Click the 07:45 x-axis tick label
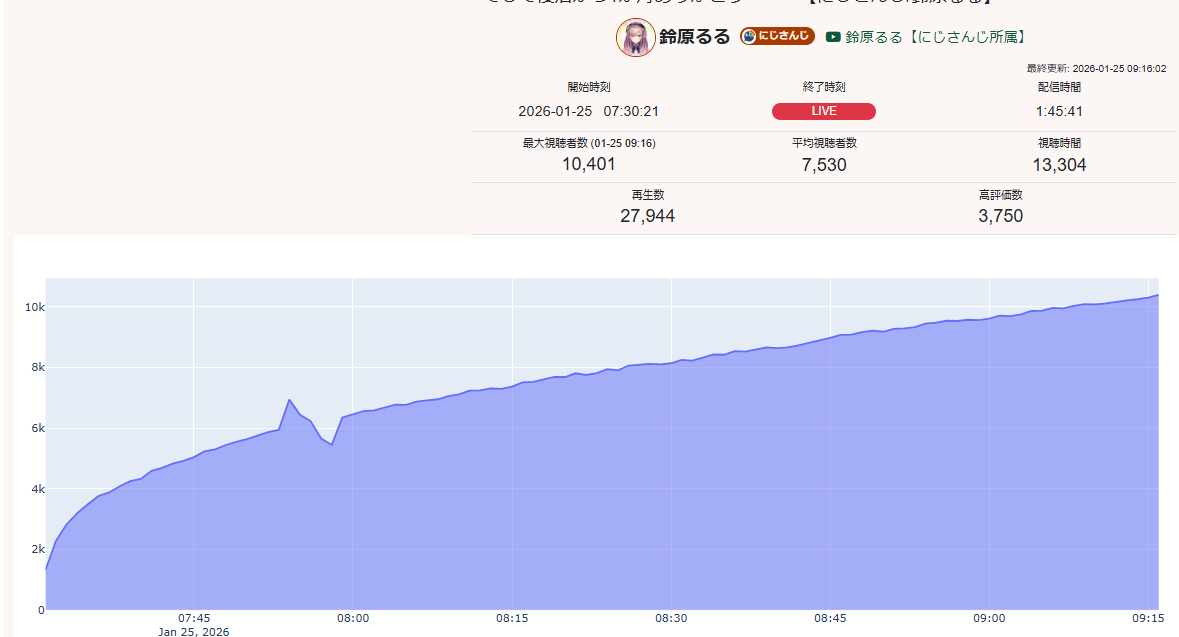Screen dimensions: 1179x637 (x=194, y=618)
